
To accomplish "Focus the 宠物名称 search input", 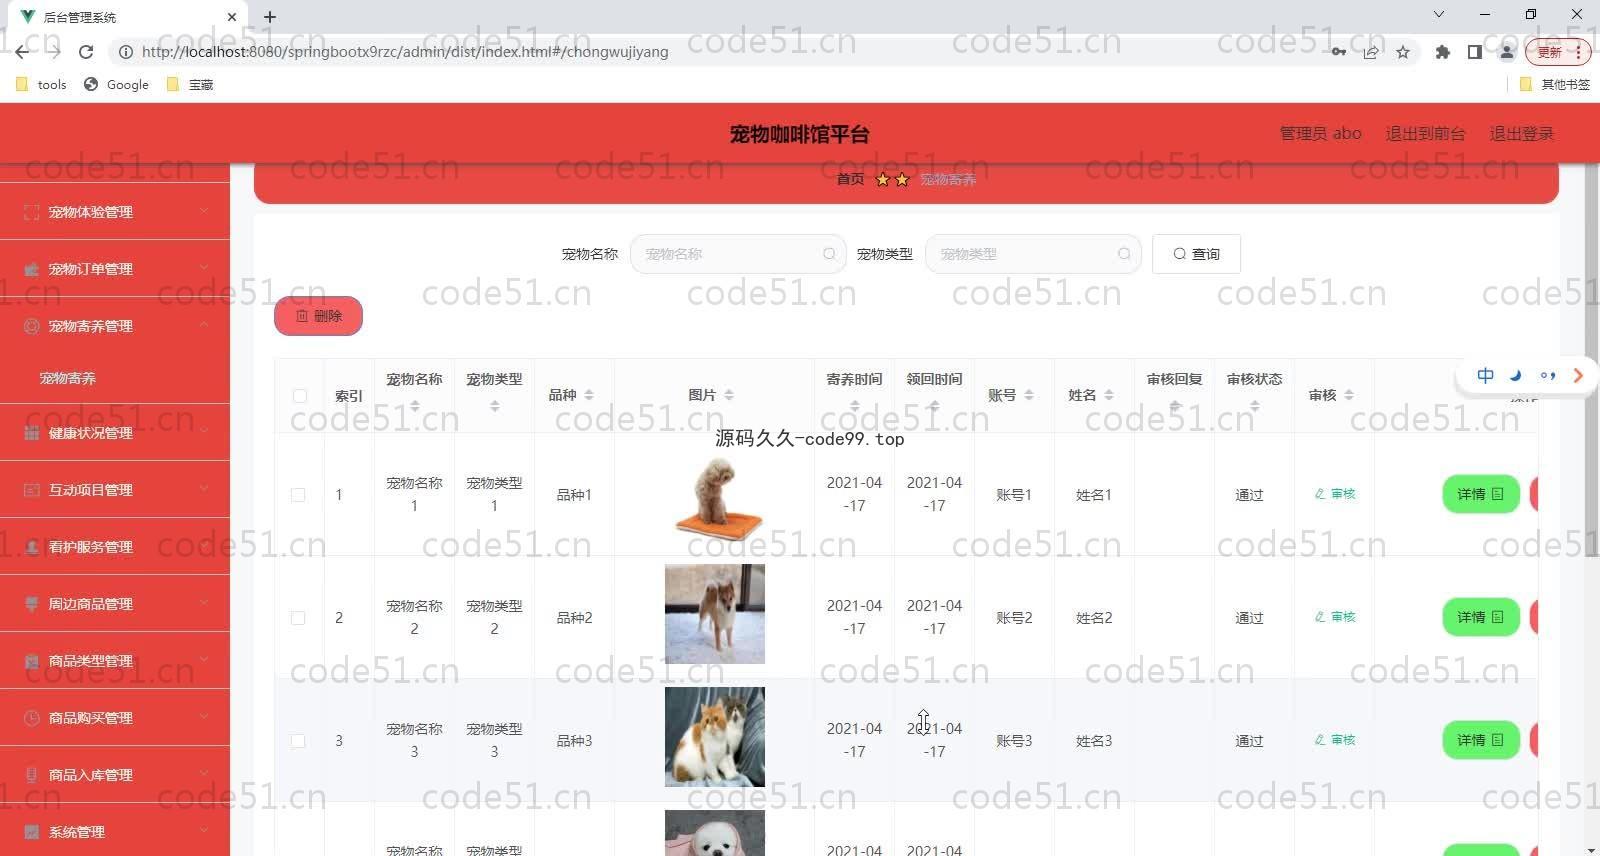I will [x=738, y=254].
